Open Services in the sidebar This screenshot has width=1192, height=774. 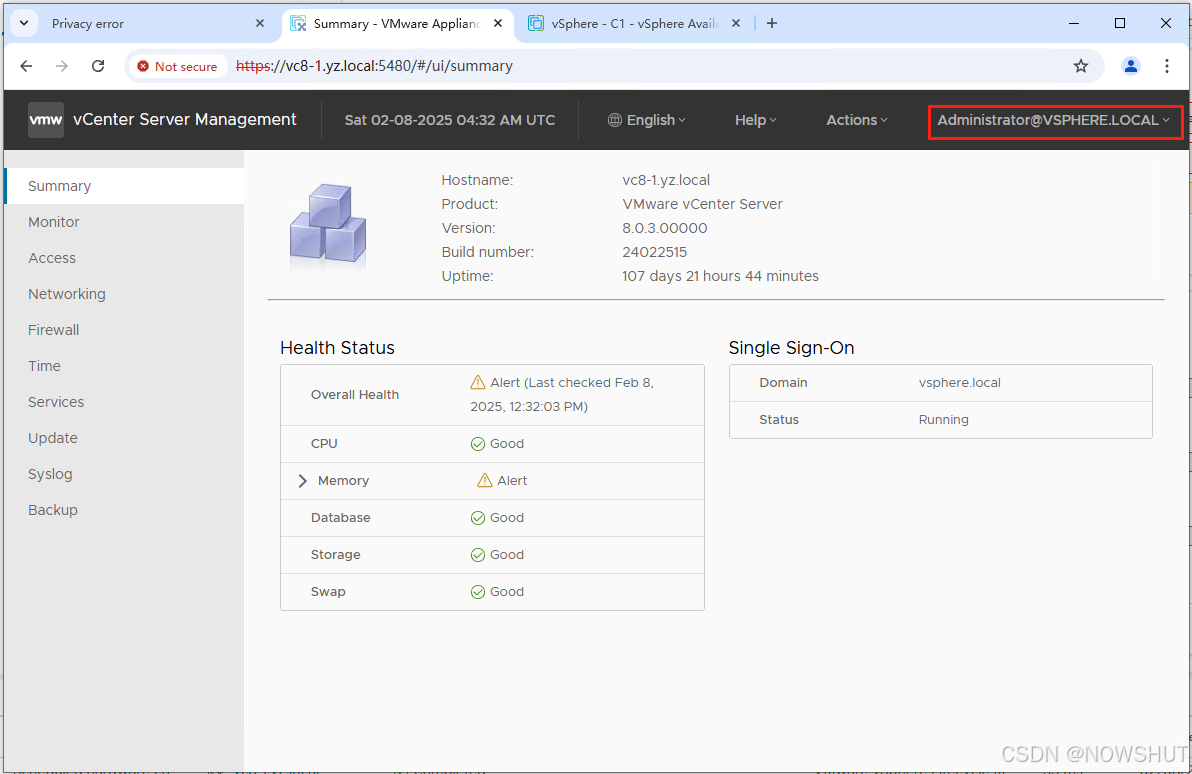[125, 402]
